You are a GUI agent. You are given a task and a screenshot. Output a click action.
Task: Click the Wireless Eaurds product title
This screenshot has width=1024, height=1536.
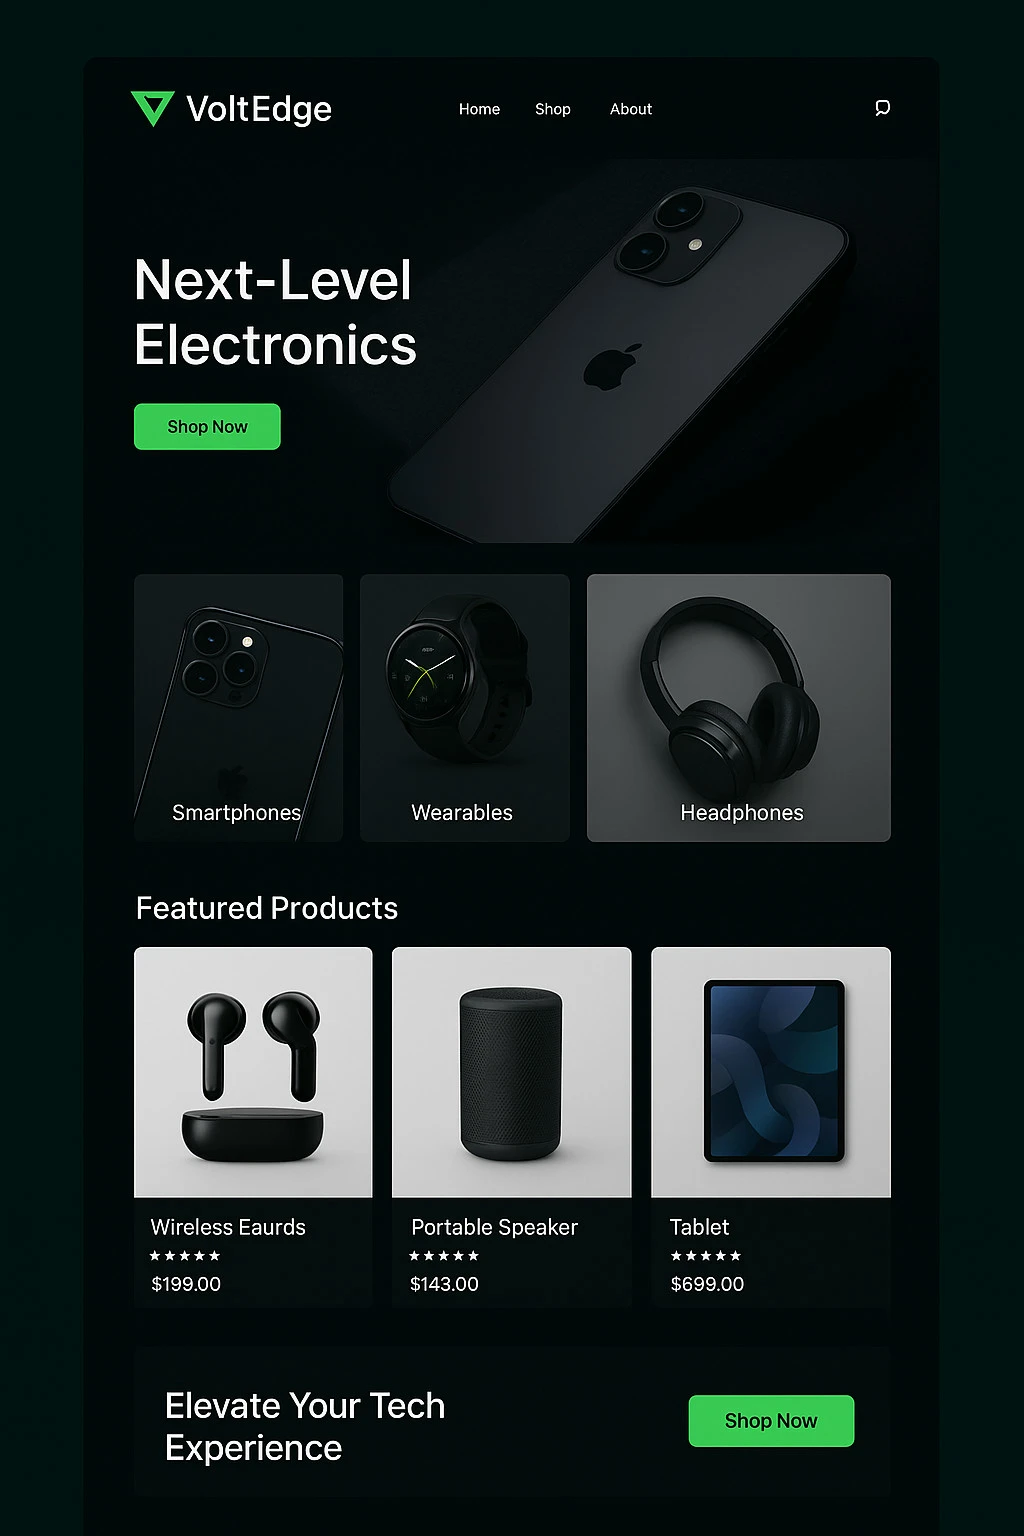pyautogui.click(x=228, y=1227)
